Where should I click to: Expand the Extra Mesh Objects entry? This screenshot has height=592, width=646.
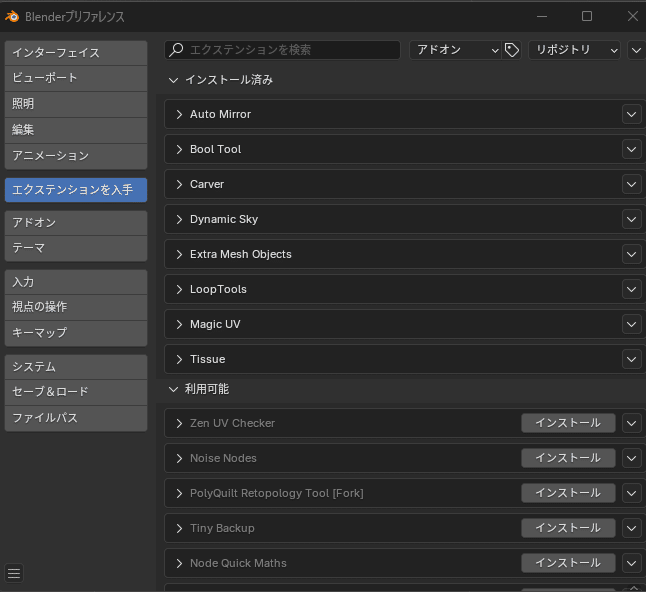coord(179,254)
